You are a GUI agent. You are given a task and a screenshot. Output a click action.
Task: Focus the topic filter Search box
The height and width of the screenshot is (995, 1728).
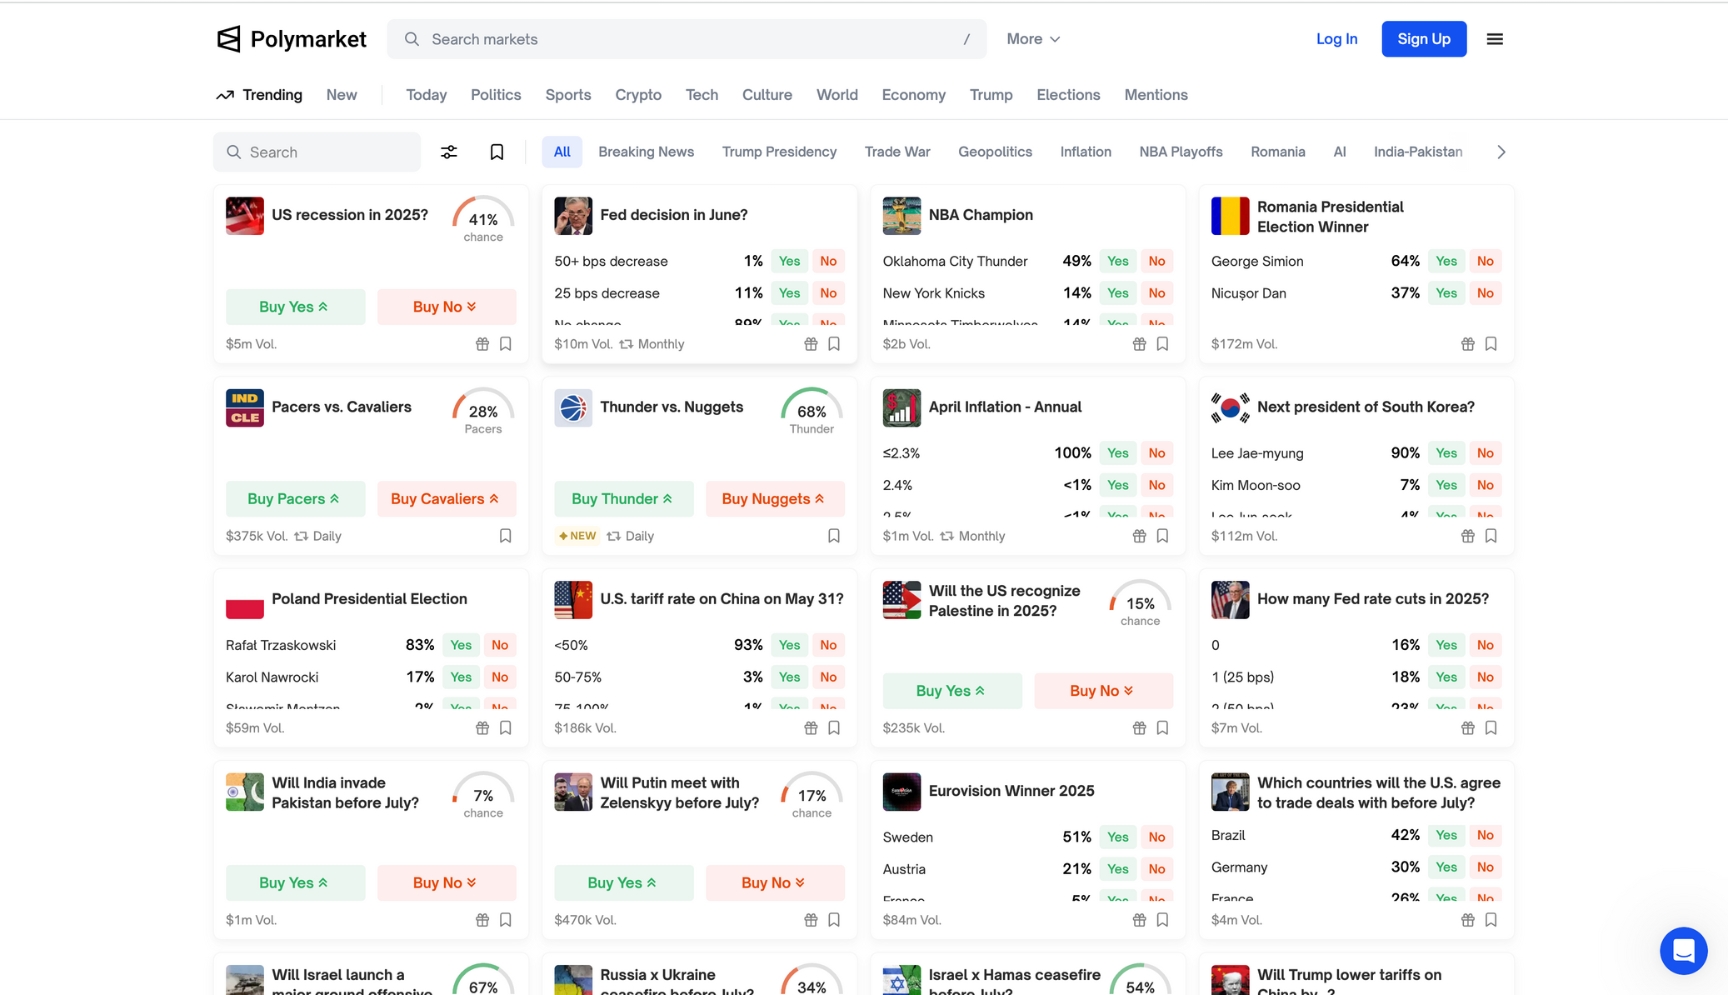317,152
